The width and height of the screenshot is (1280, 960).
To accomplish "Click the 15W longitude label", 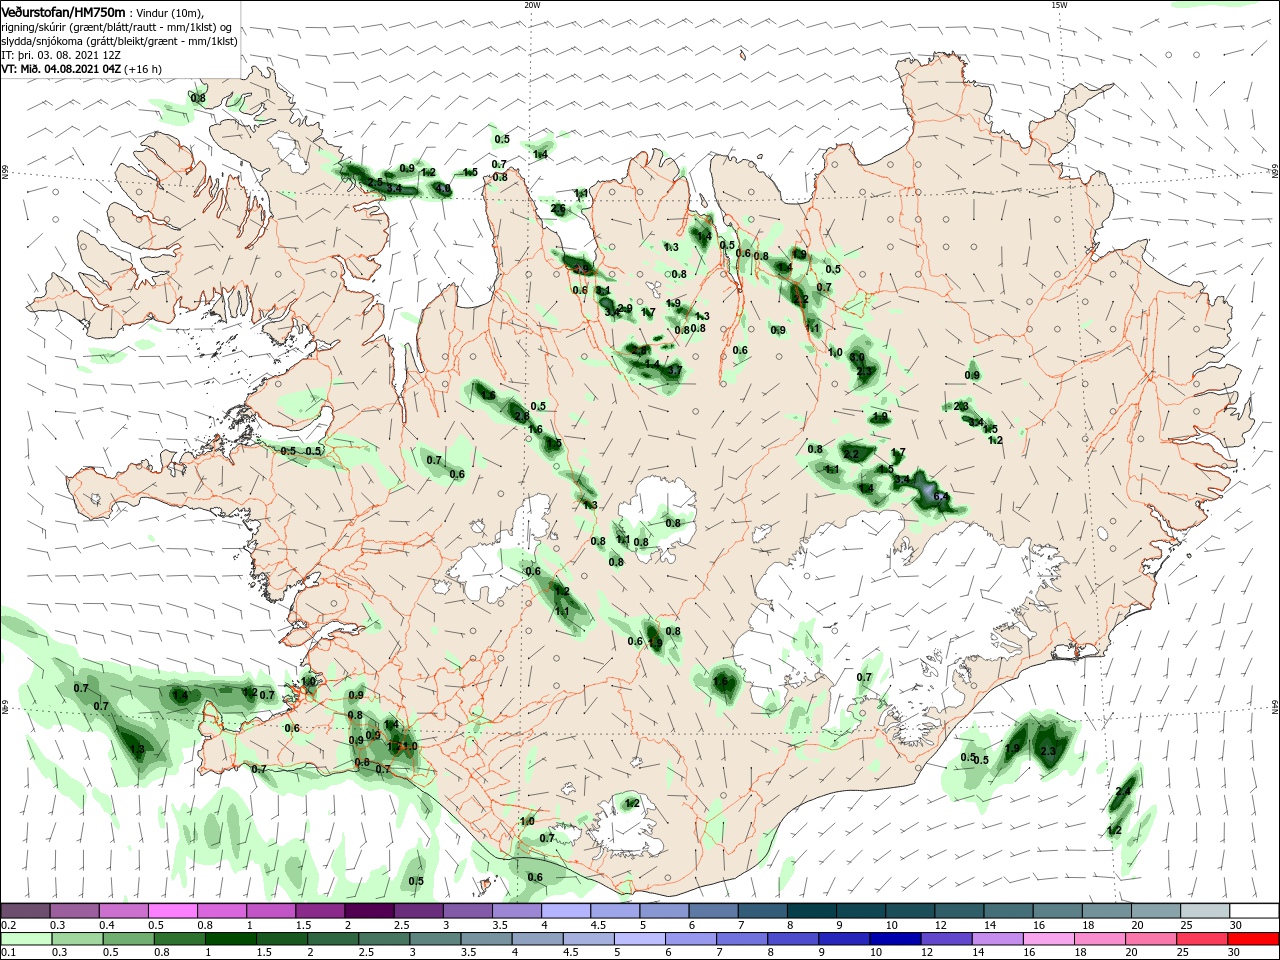I will [x=1059, y=5].
